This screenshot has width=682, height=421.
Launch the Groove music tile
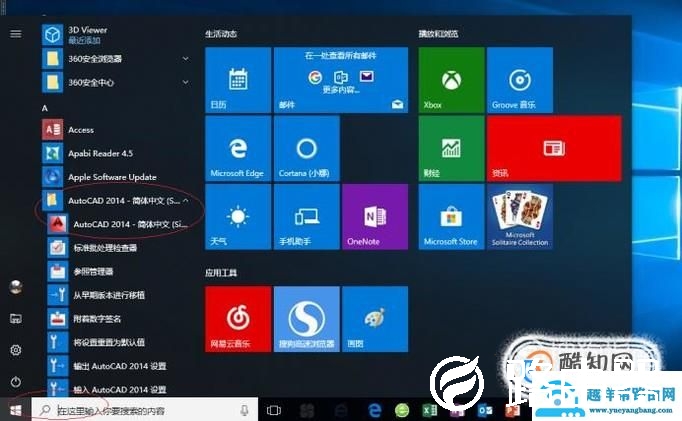coord(520,80)
